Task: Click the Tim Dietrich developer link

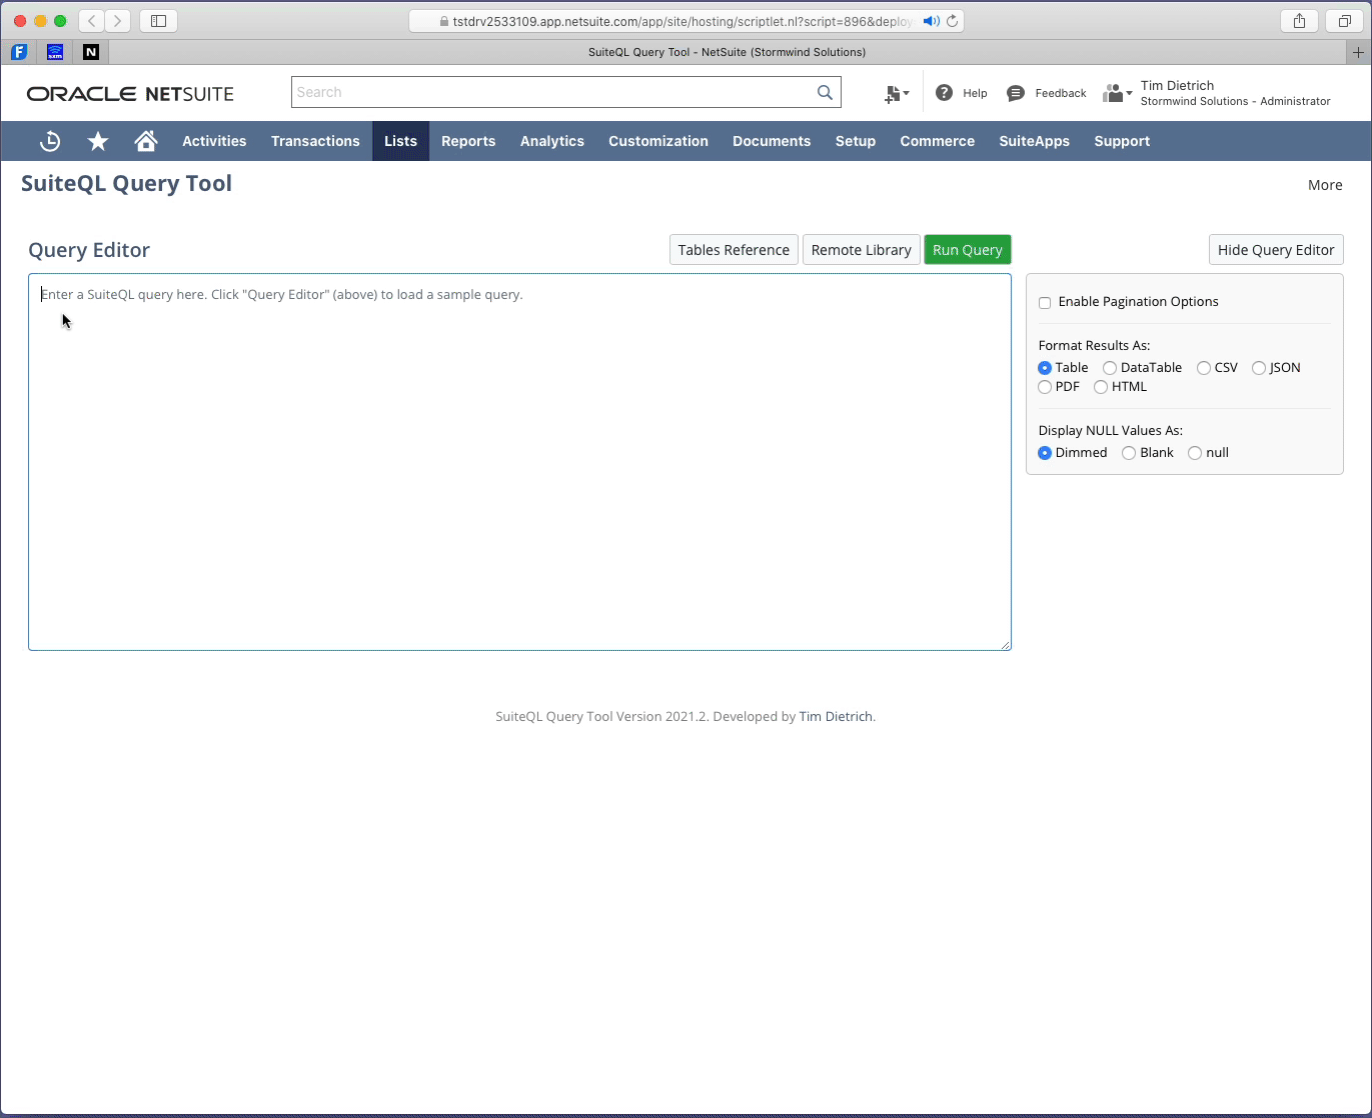Action: (836, 717)
